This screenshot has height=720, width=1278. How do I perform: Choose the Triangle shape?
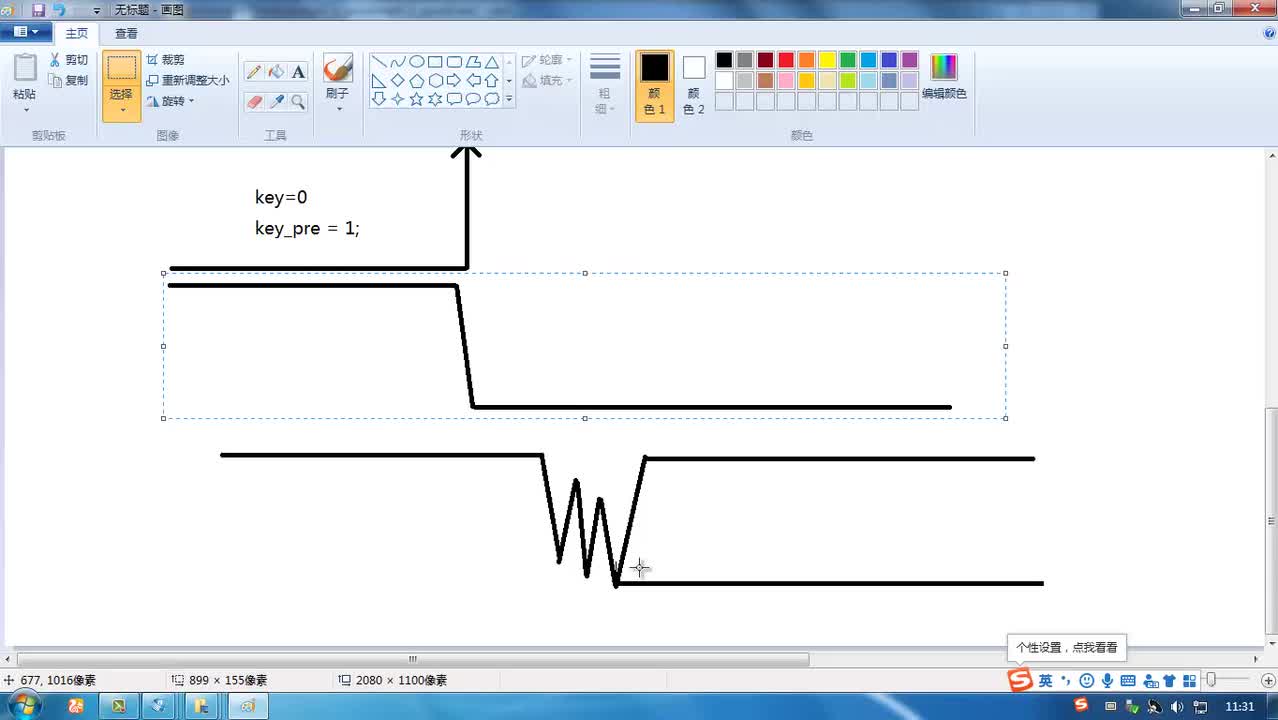[x=492, y=62]
